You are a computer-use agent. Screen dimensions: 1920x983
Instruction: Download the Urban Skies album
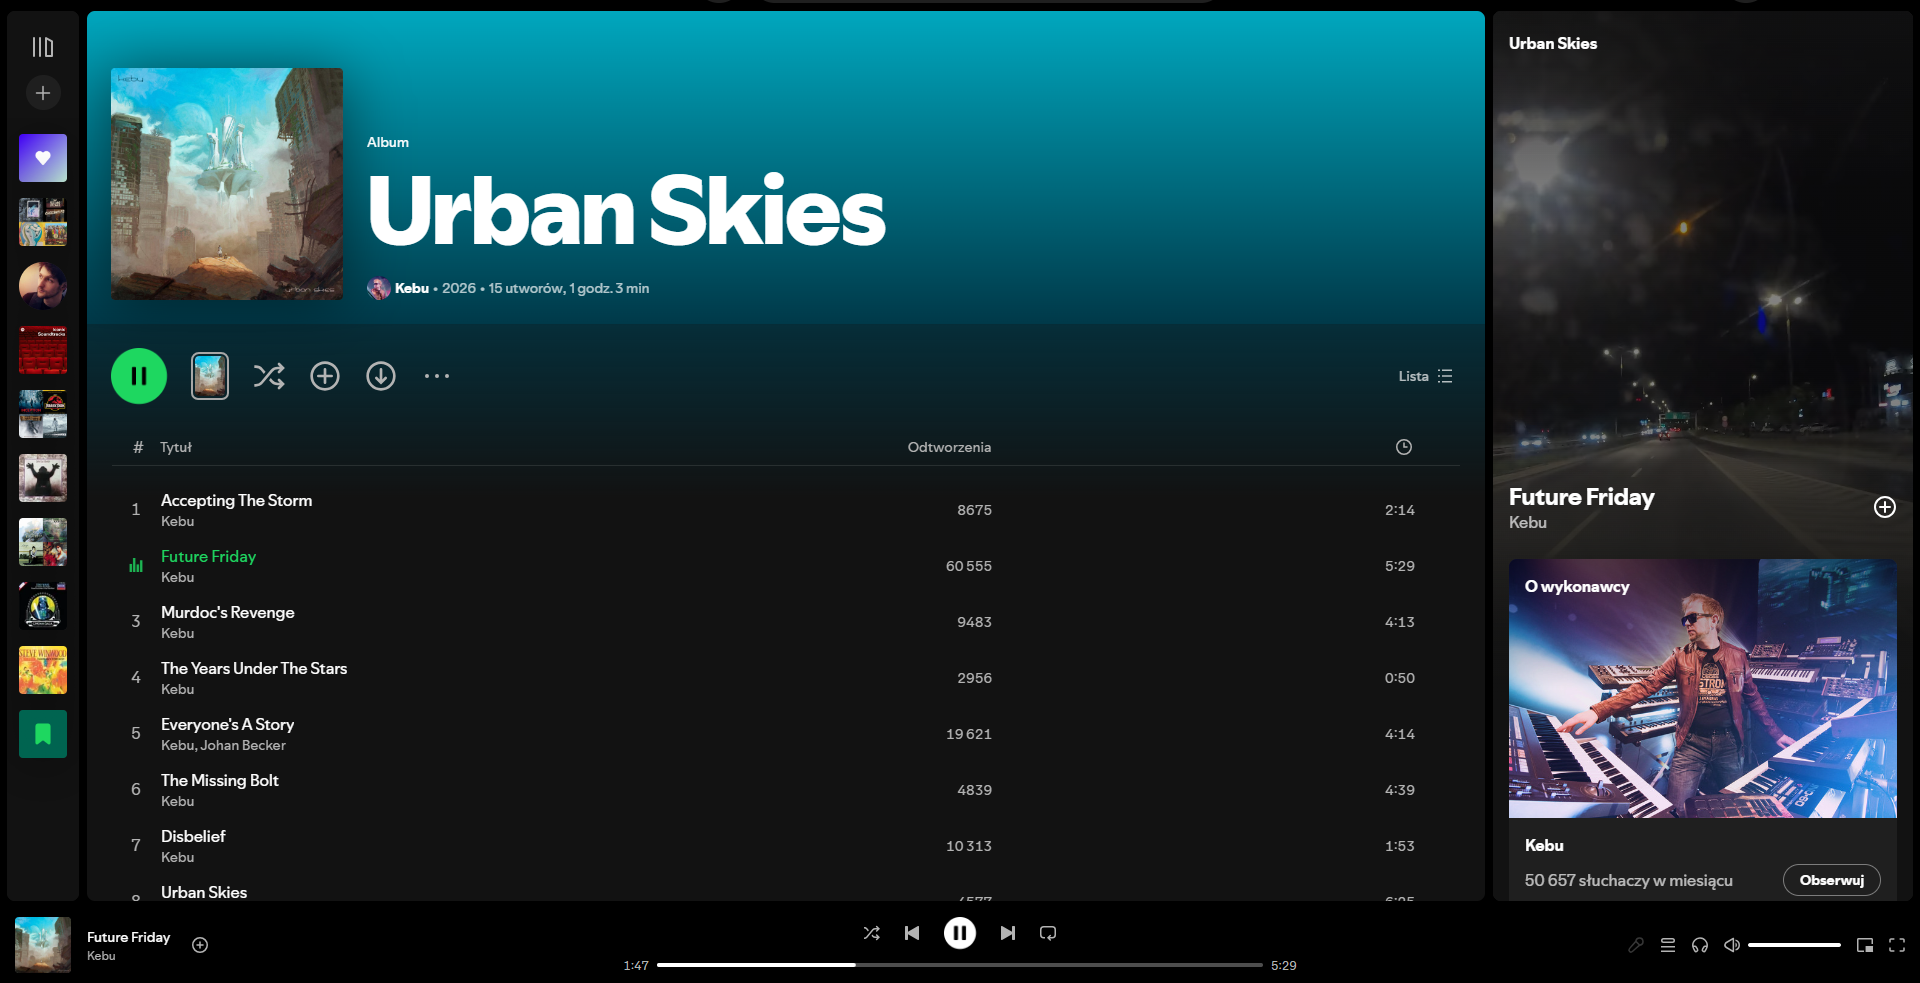pyautogui.click(x=381, y=376)
